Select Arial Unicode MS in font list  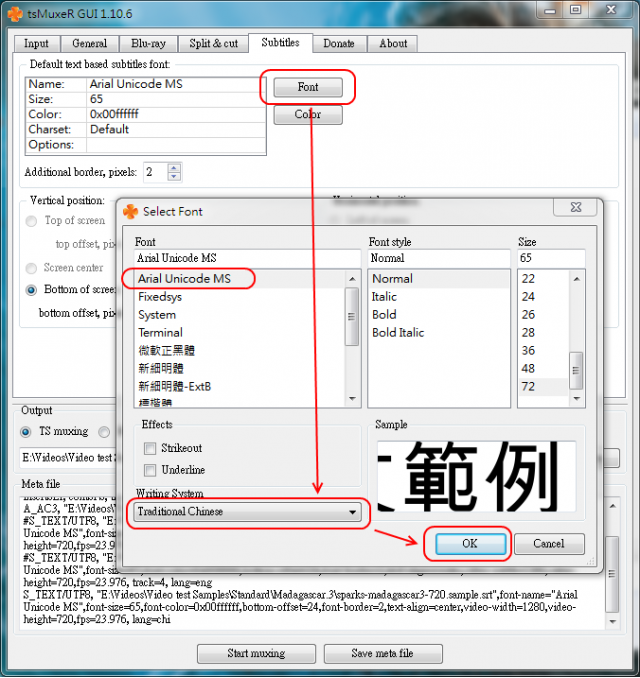pyautogui.click(x=240, y=279)
